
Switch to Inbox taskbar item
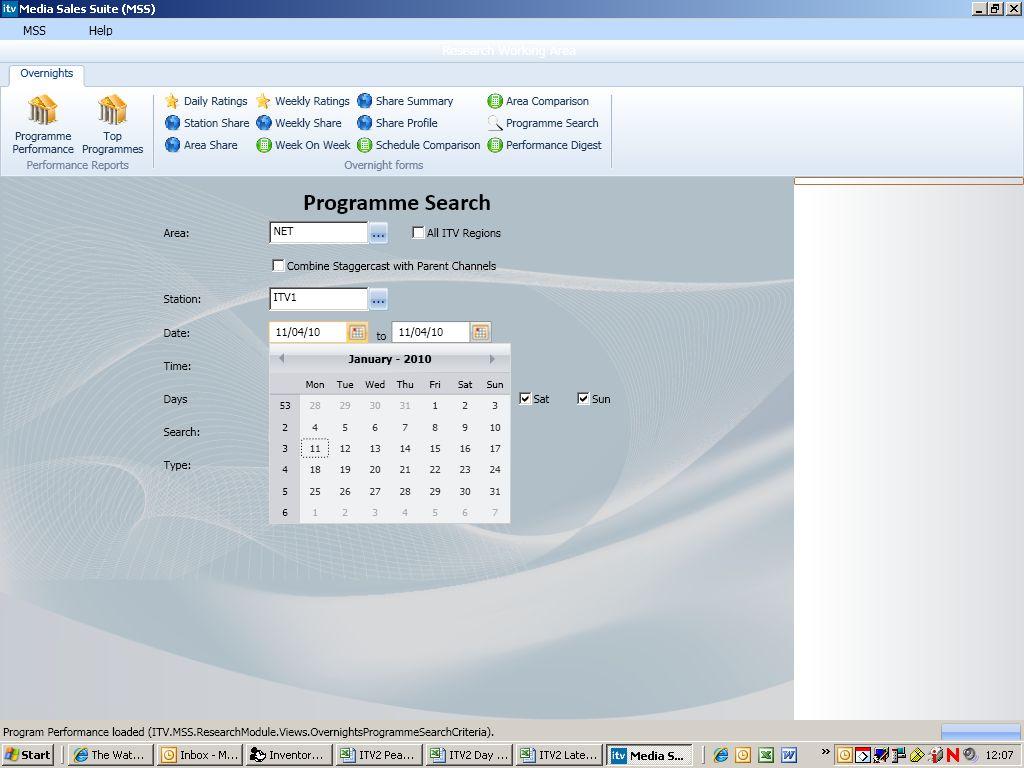[200, 755]
